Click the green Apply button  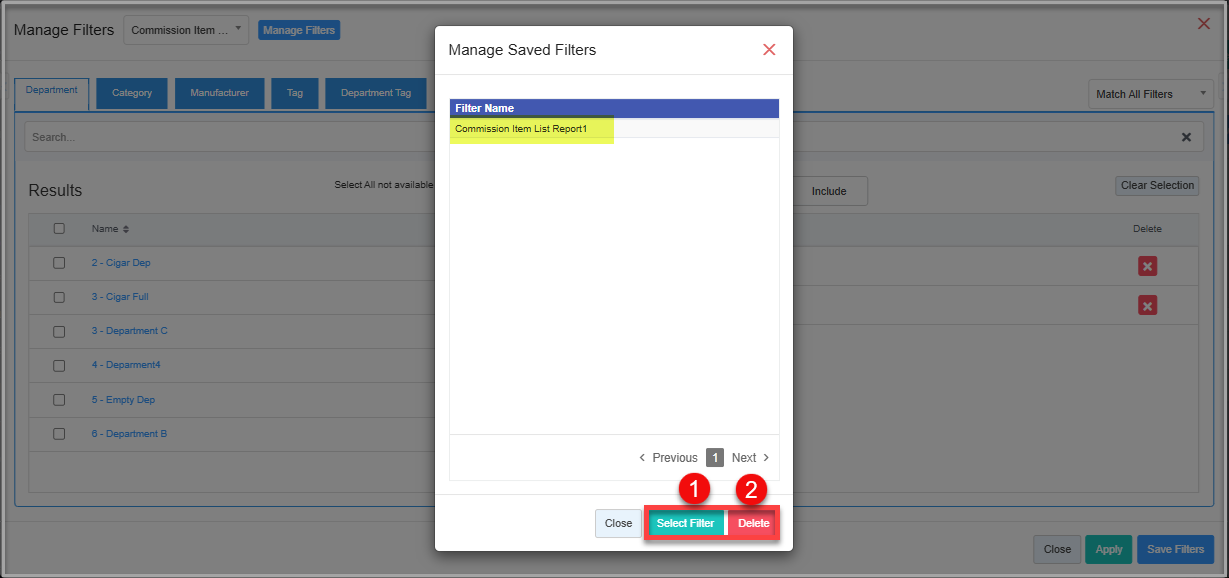point(1109,549)
